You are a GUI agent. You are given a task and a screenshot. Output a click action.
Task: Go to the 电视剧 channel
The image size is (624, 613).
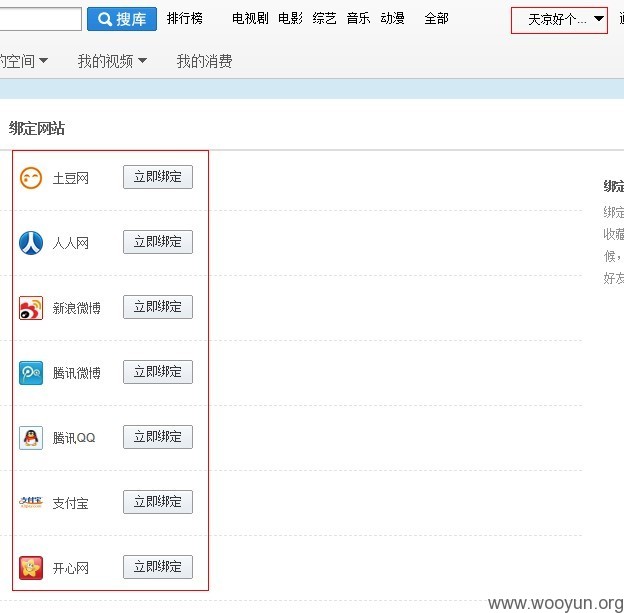coord(250,18)
